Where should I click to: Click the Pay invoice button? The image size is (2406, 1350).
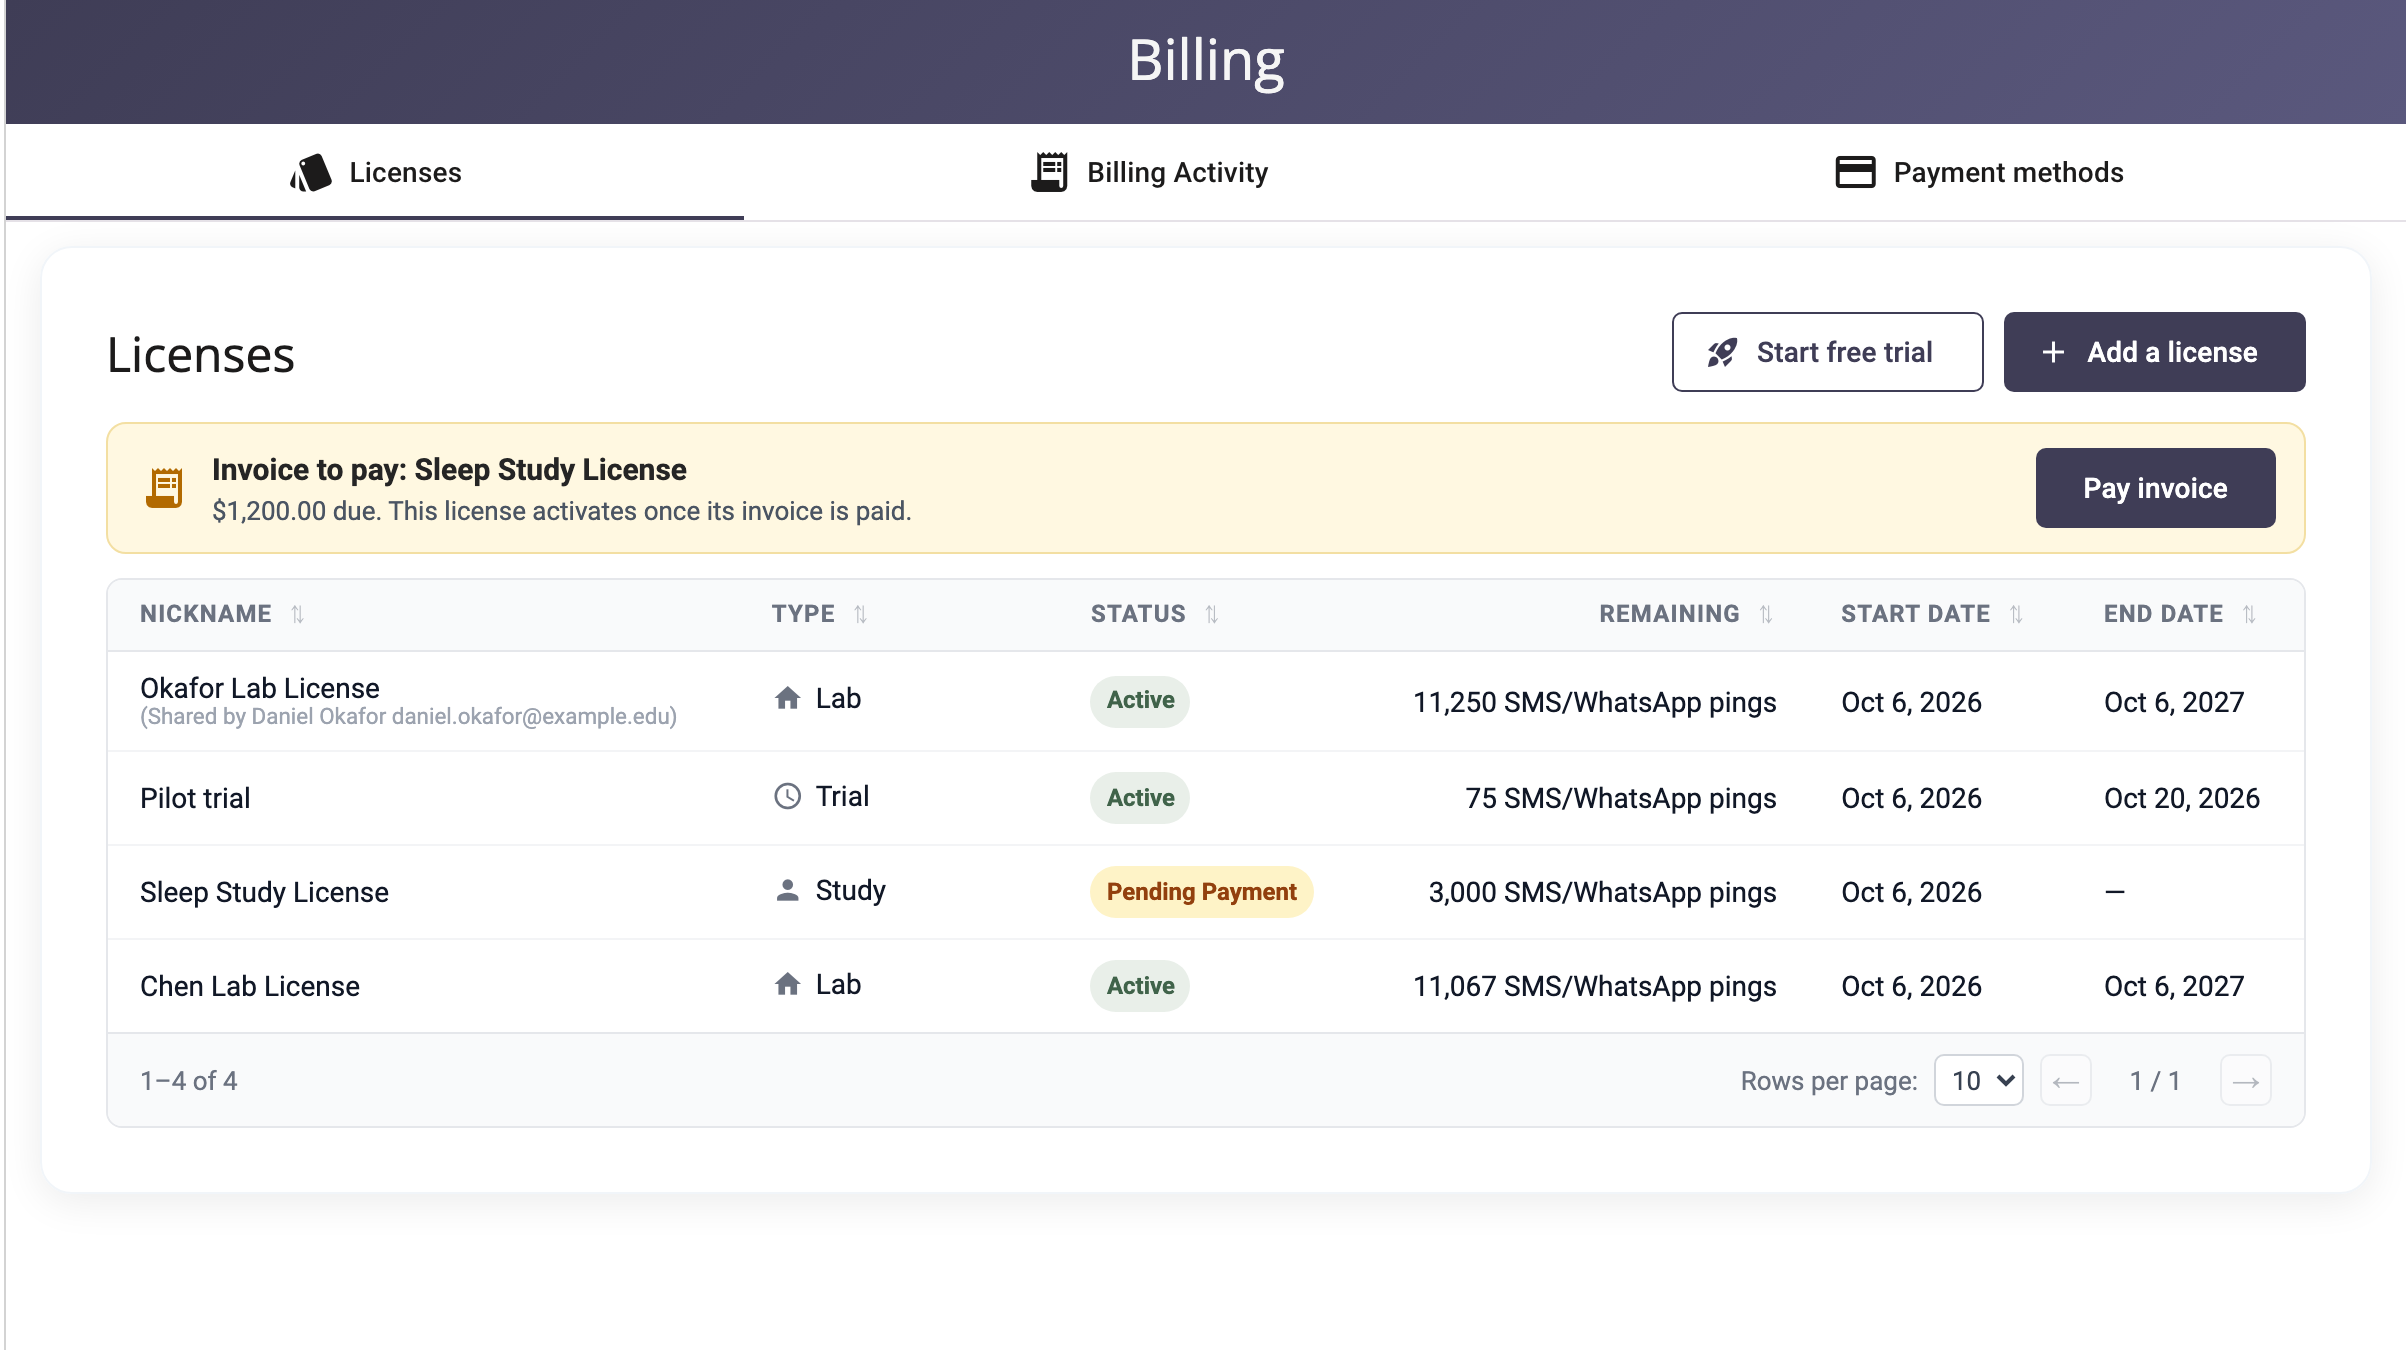tap(2155, 488)
